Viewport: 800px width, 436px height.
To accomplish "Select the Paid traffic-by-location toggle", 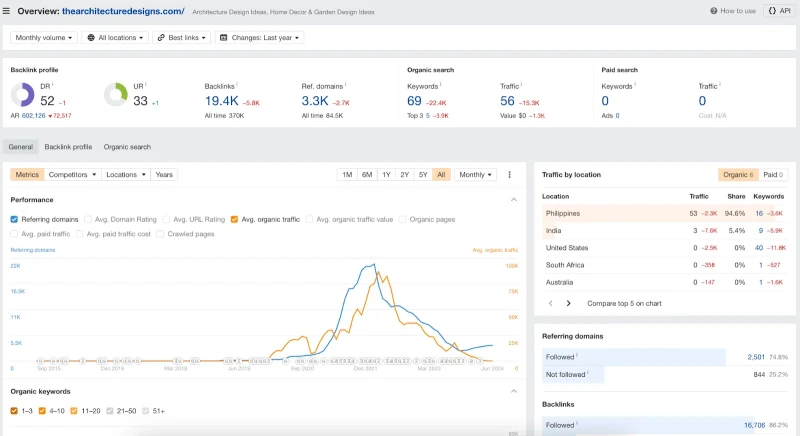I will pos(772,174).
